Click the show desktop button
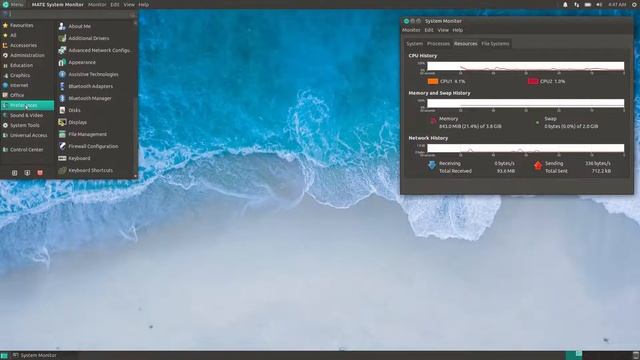 pyautogui.click(x=4, y=356)
